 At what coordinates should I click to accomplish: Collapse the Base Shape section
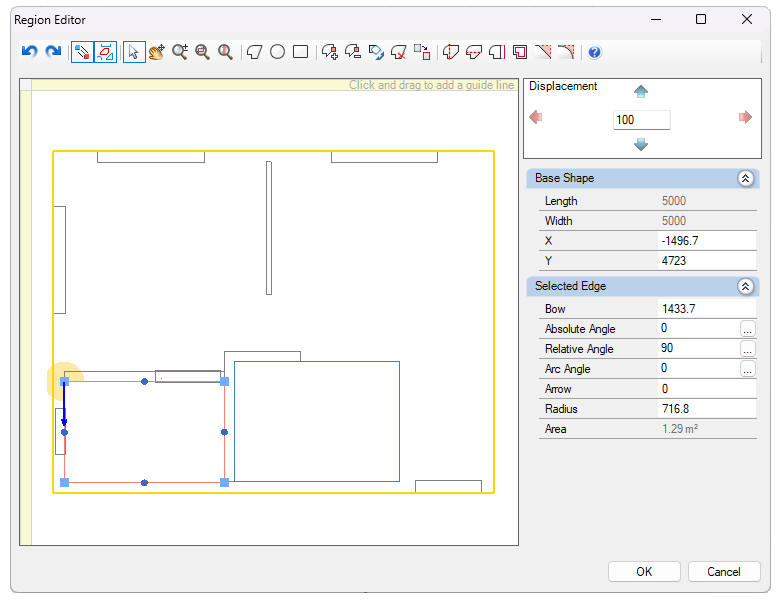pos(746,178)
